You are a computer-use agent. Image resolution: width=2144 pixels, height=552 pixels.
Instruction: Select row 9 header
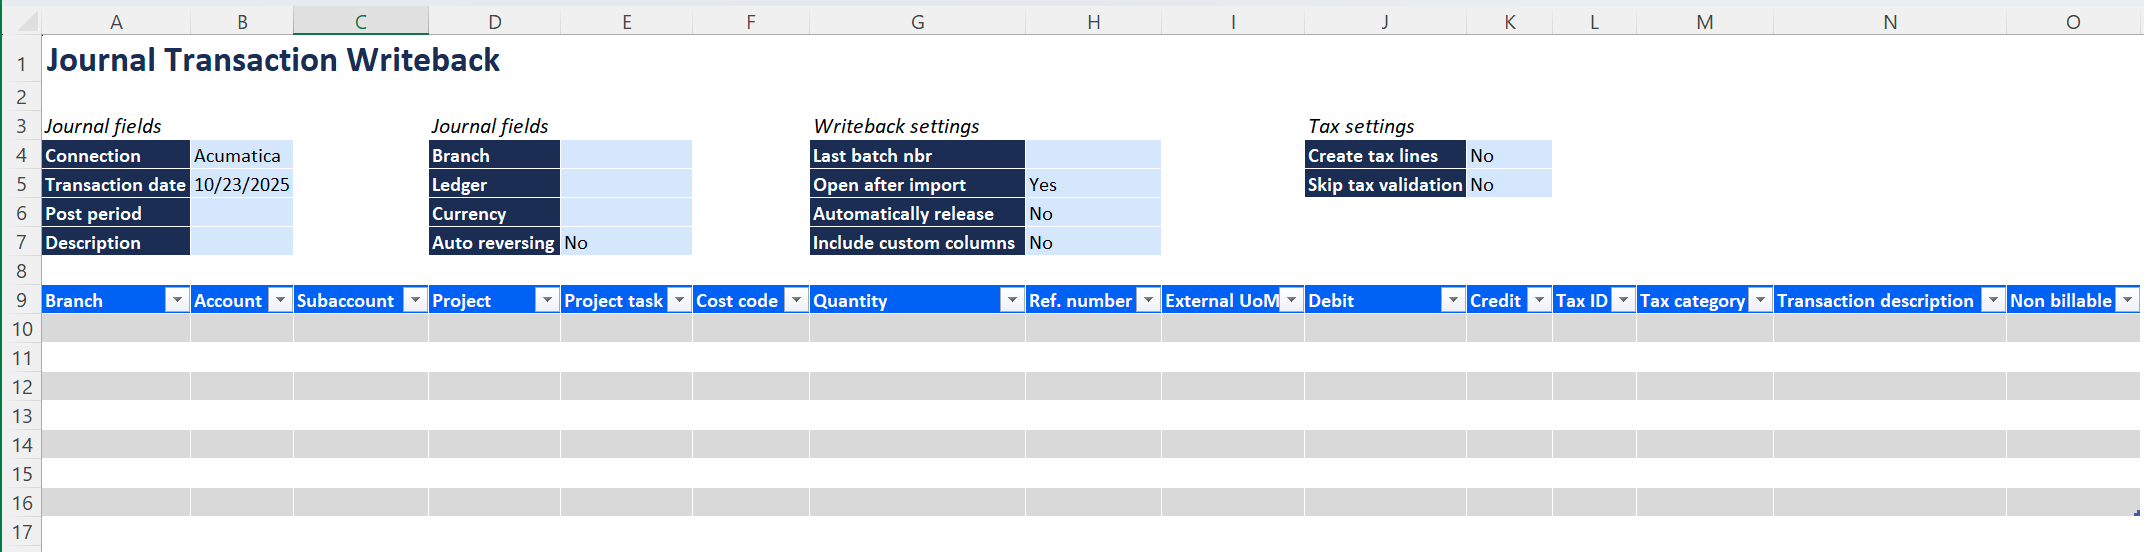point(21,300)
